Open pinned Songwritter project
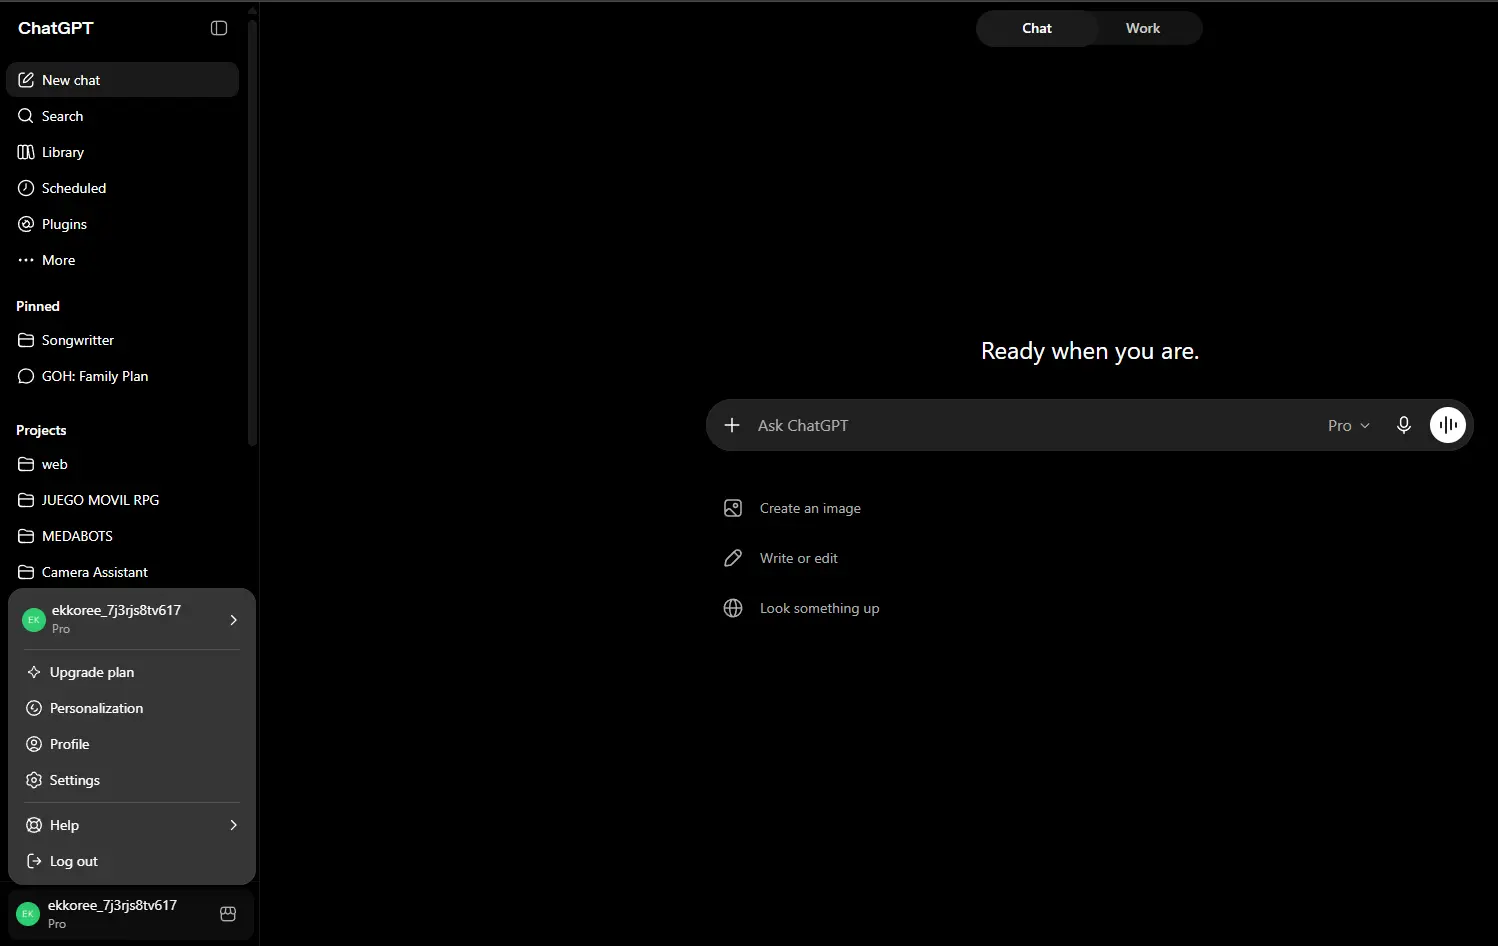The height and width of the screenshot is (946, 1498). [122, 340]
